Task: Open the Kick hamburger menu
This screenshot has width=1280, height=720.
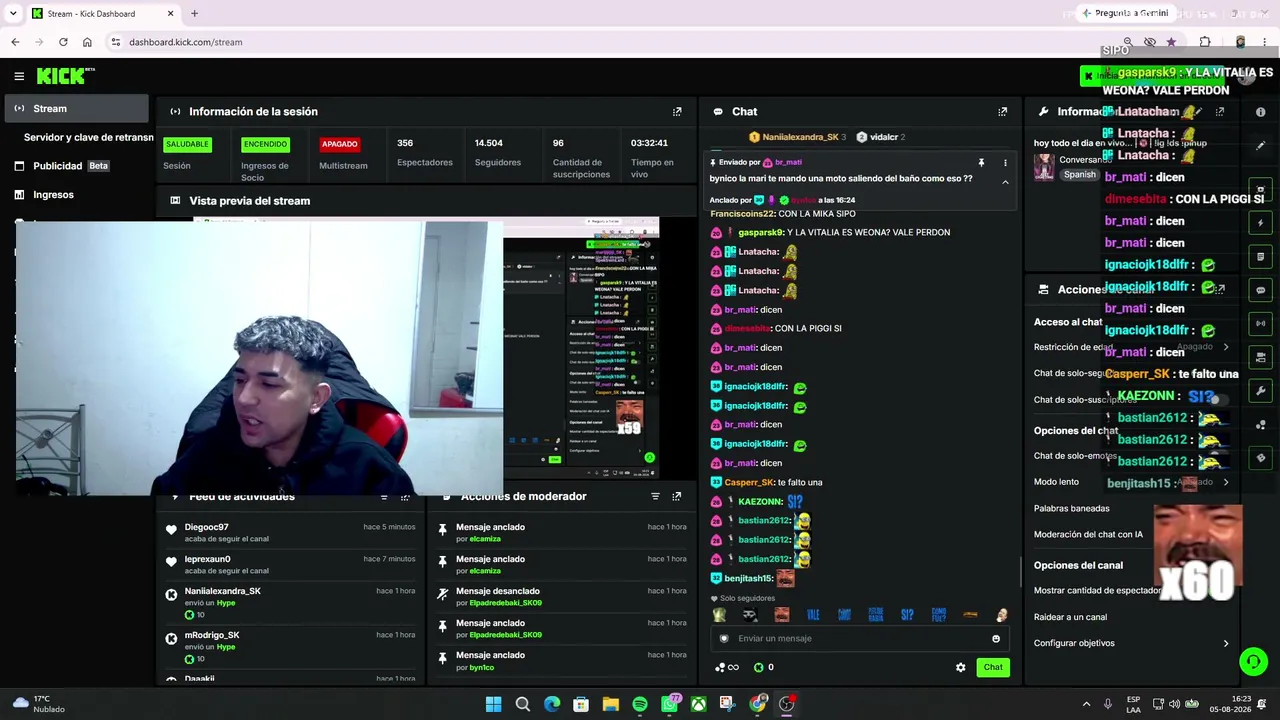Action: (19, 76)
